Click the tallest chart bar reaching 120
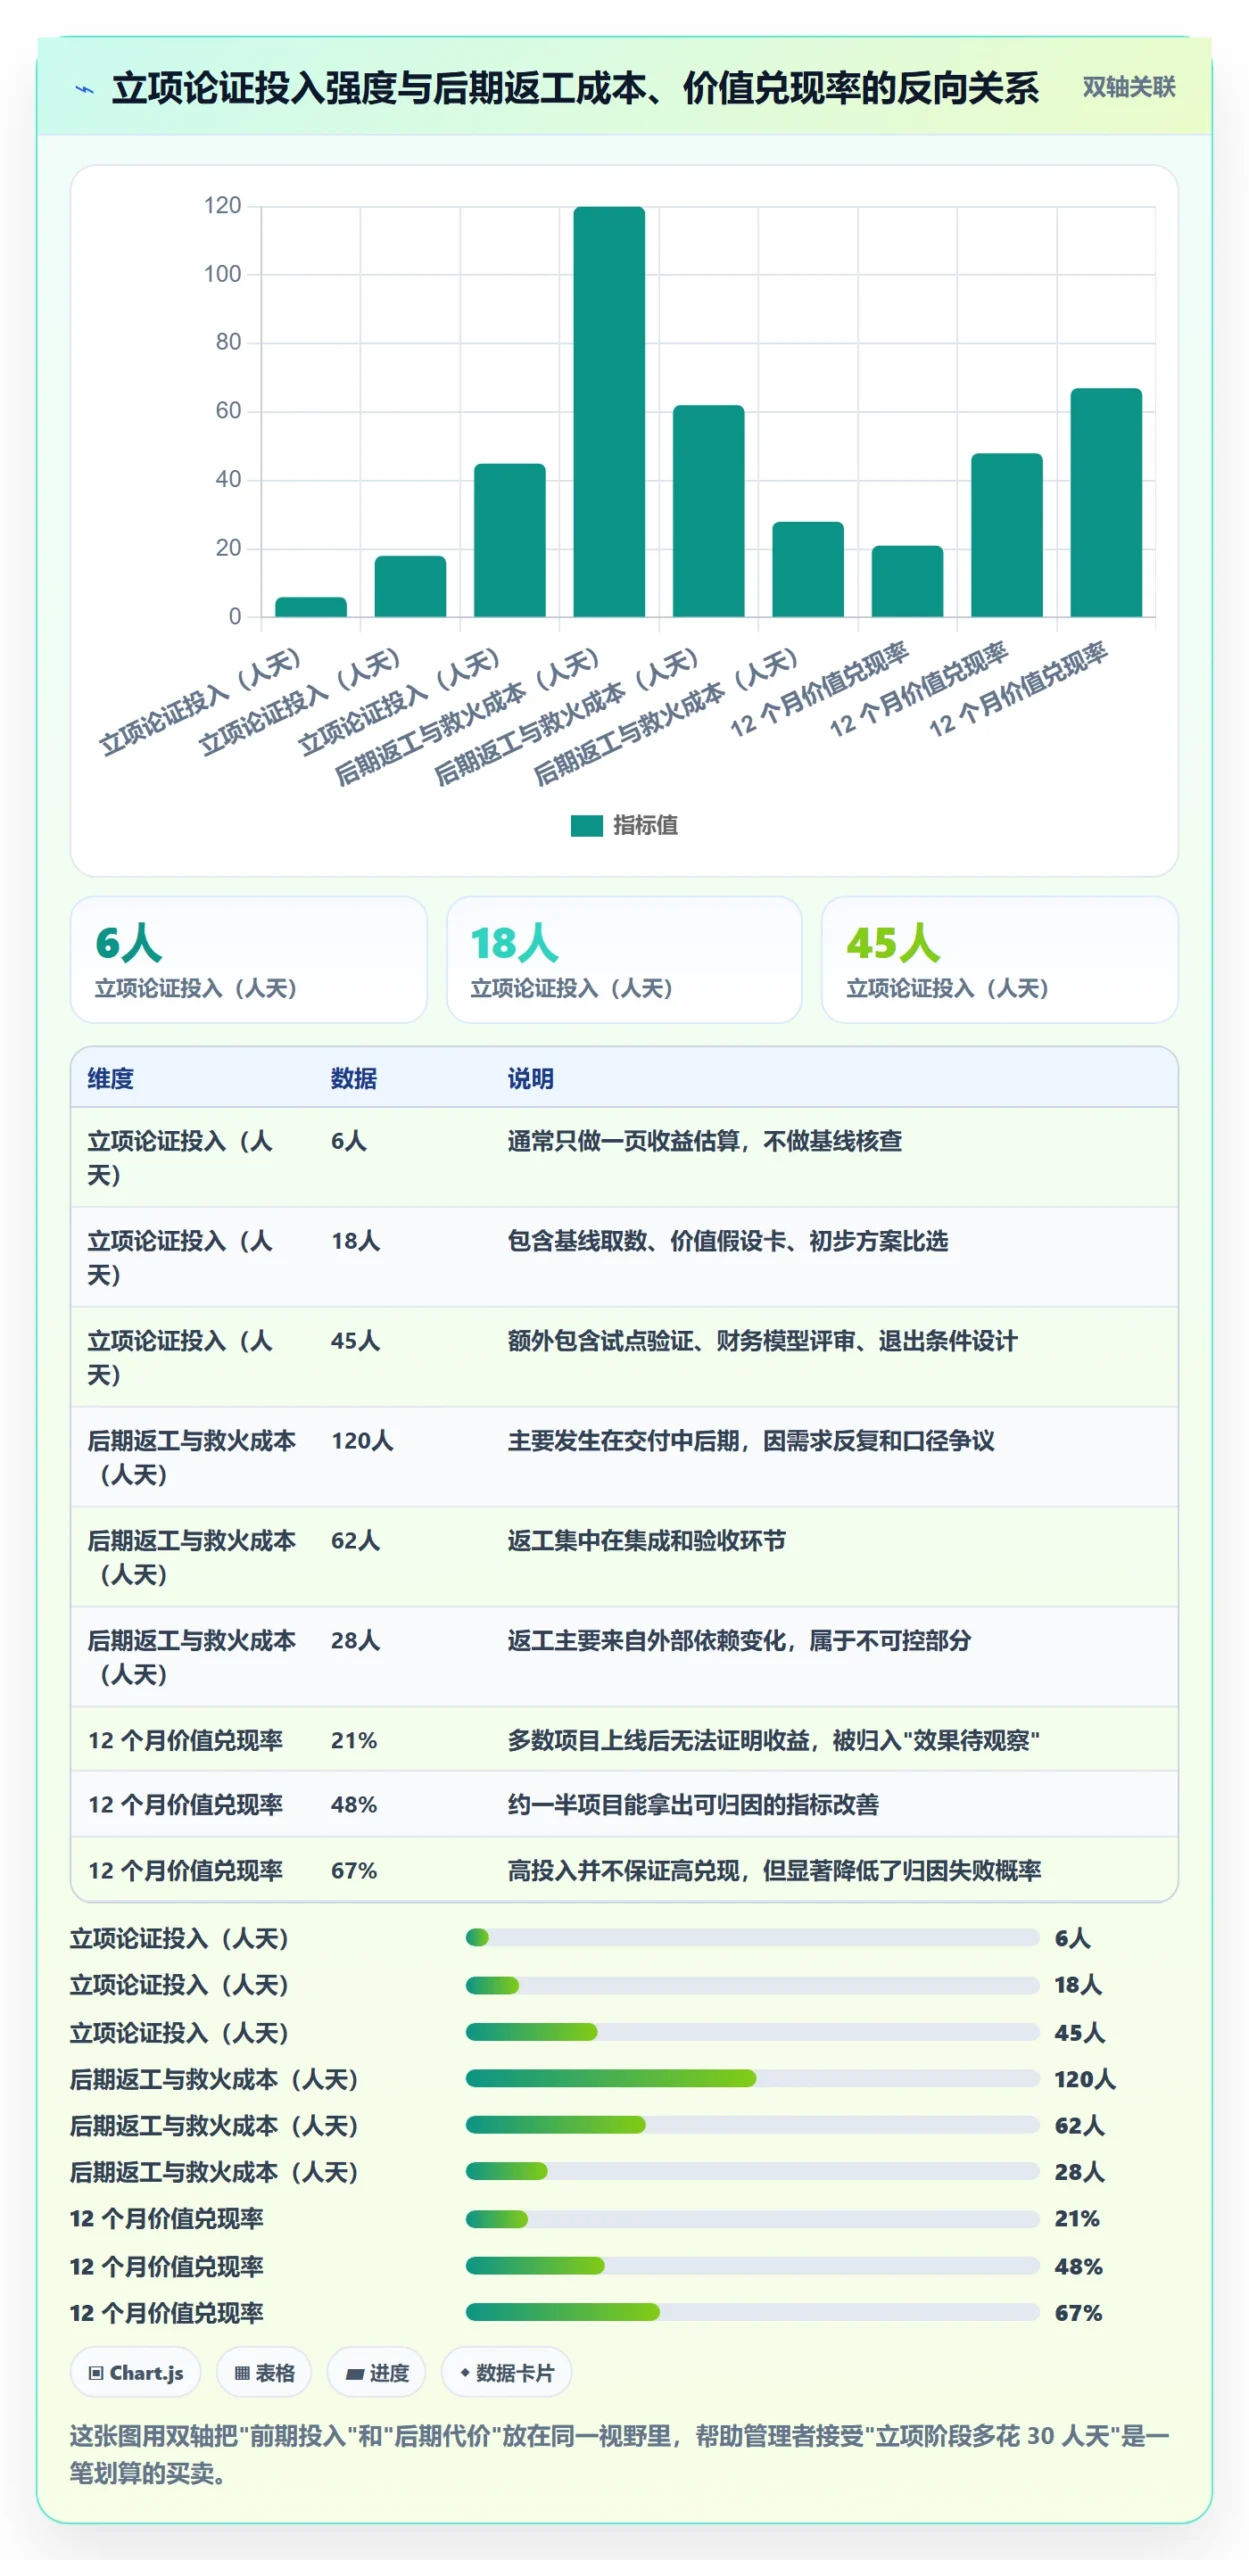 click(x=609, y=411)
